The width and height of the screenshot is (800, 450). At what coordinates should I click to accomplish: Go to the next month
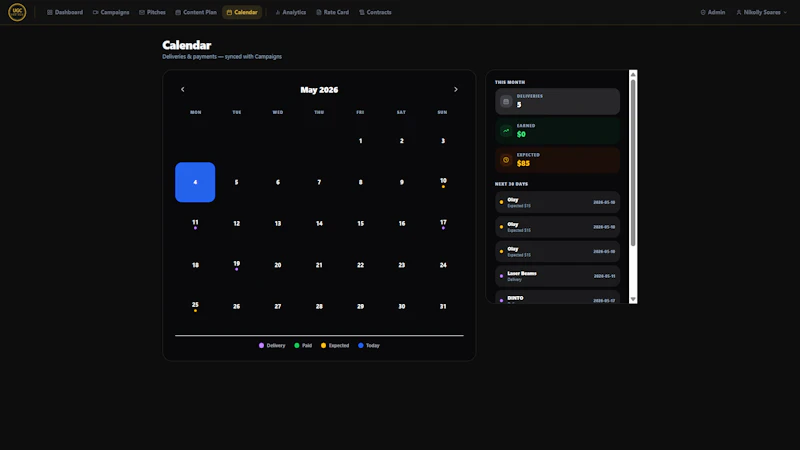click(x=456, y=89)
